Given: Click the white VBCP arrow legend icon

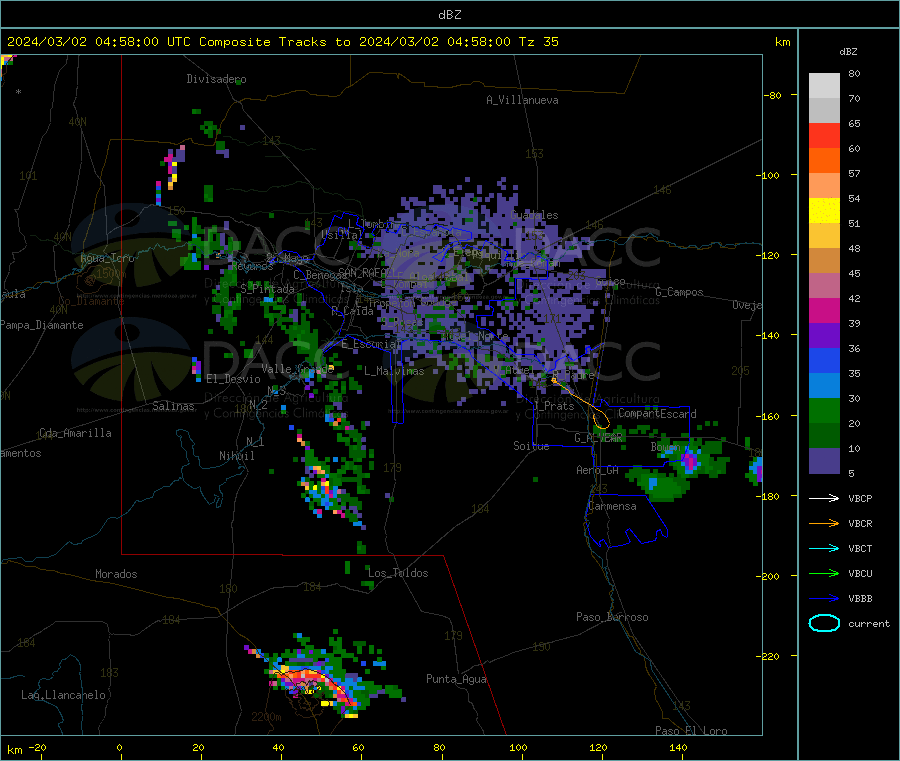Looking at the screenshot, I should 824,498.
